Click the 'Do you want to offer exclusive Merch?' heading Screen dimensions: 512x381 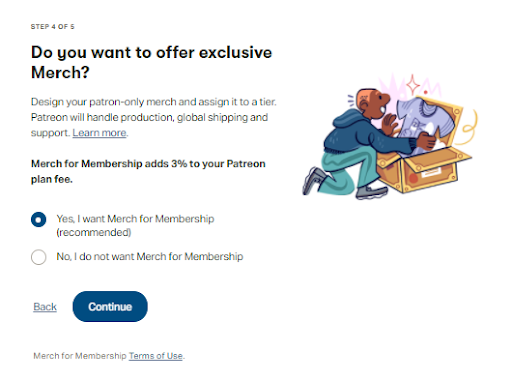click(152, 62)
